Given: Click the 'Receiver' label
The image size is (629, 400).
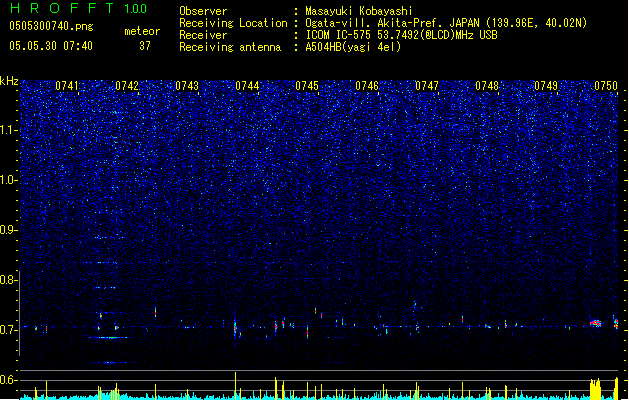Looking at the screenshot, I should click(203, 35).
